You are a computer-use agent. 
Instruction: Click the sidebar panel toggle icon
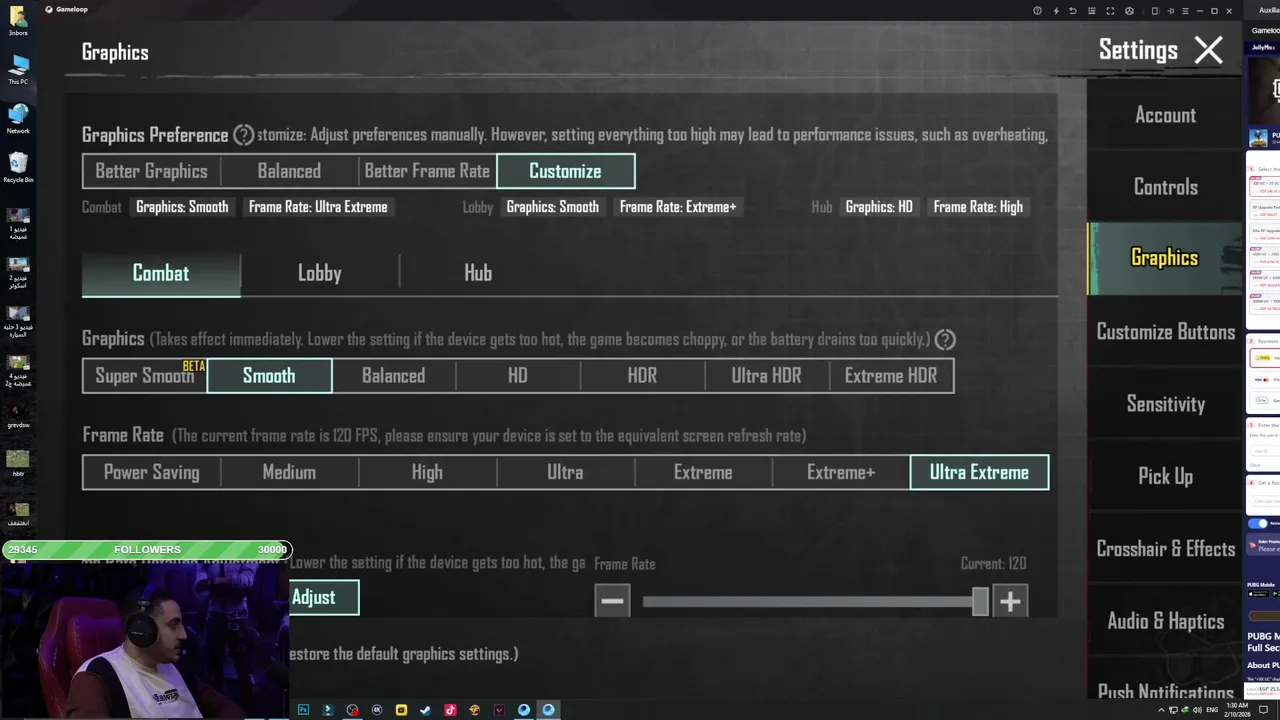pyautogui.click(x=1155, y=11)
